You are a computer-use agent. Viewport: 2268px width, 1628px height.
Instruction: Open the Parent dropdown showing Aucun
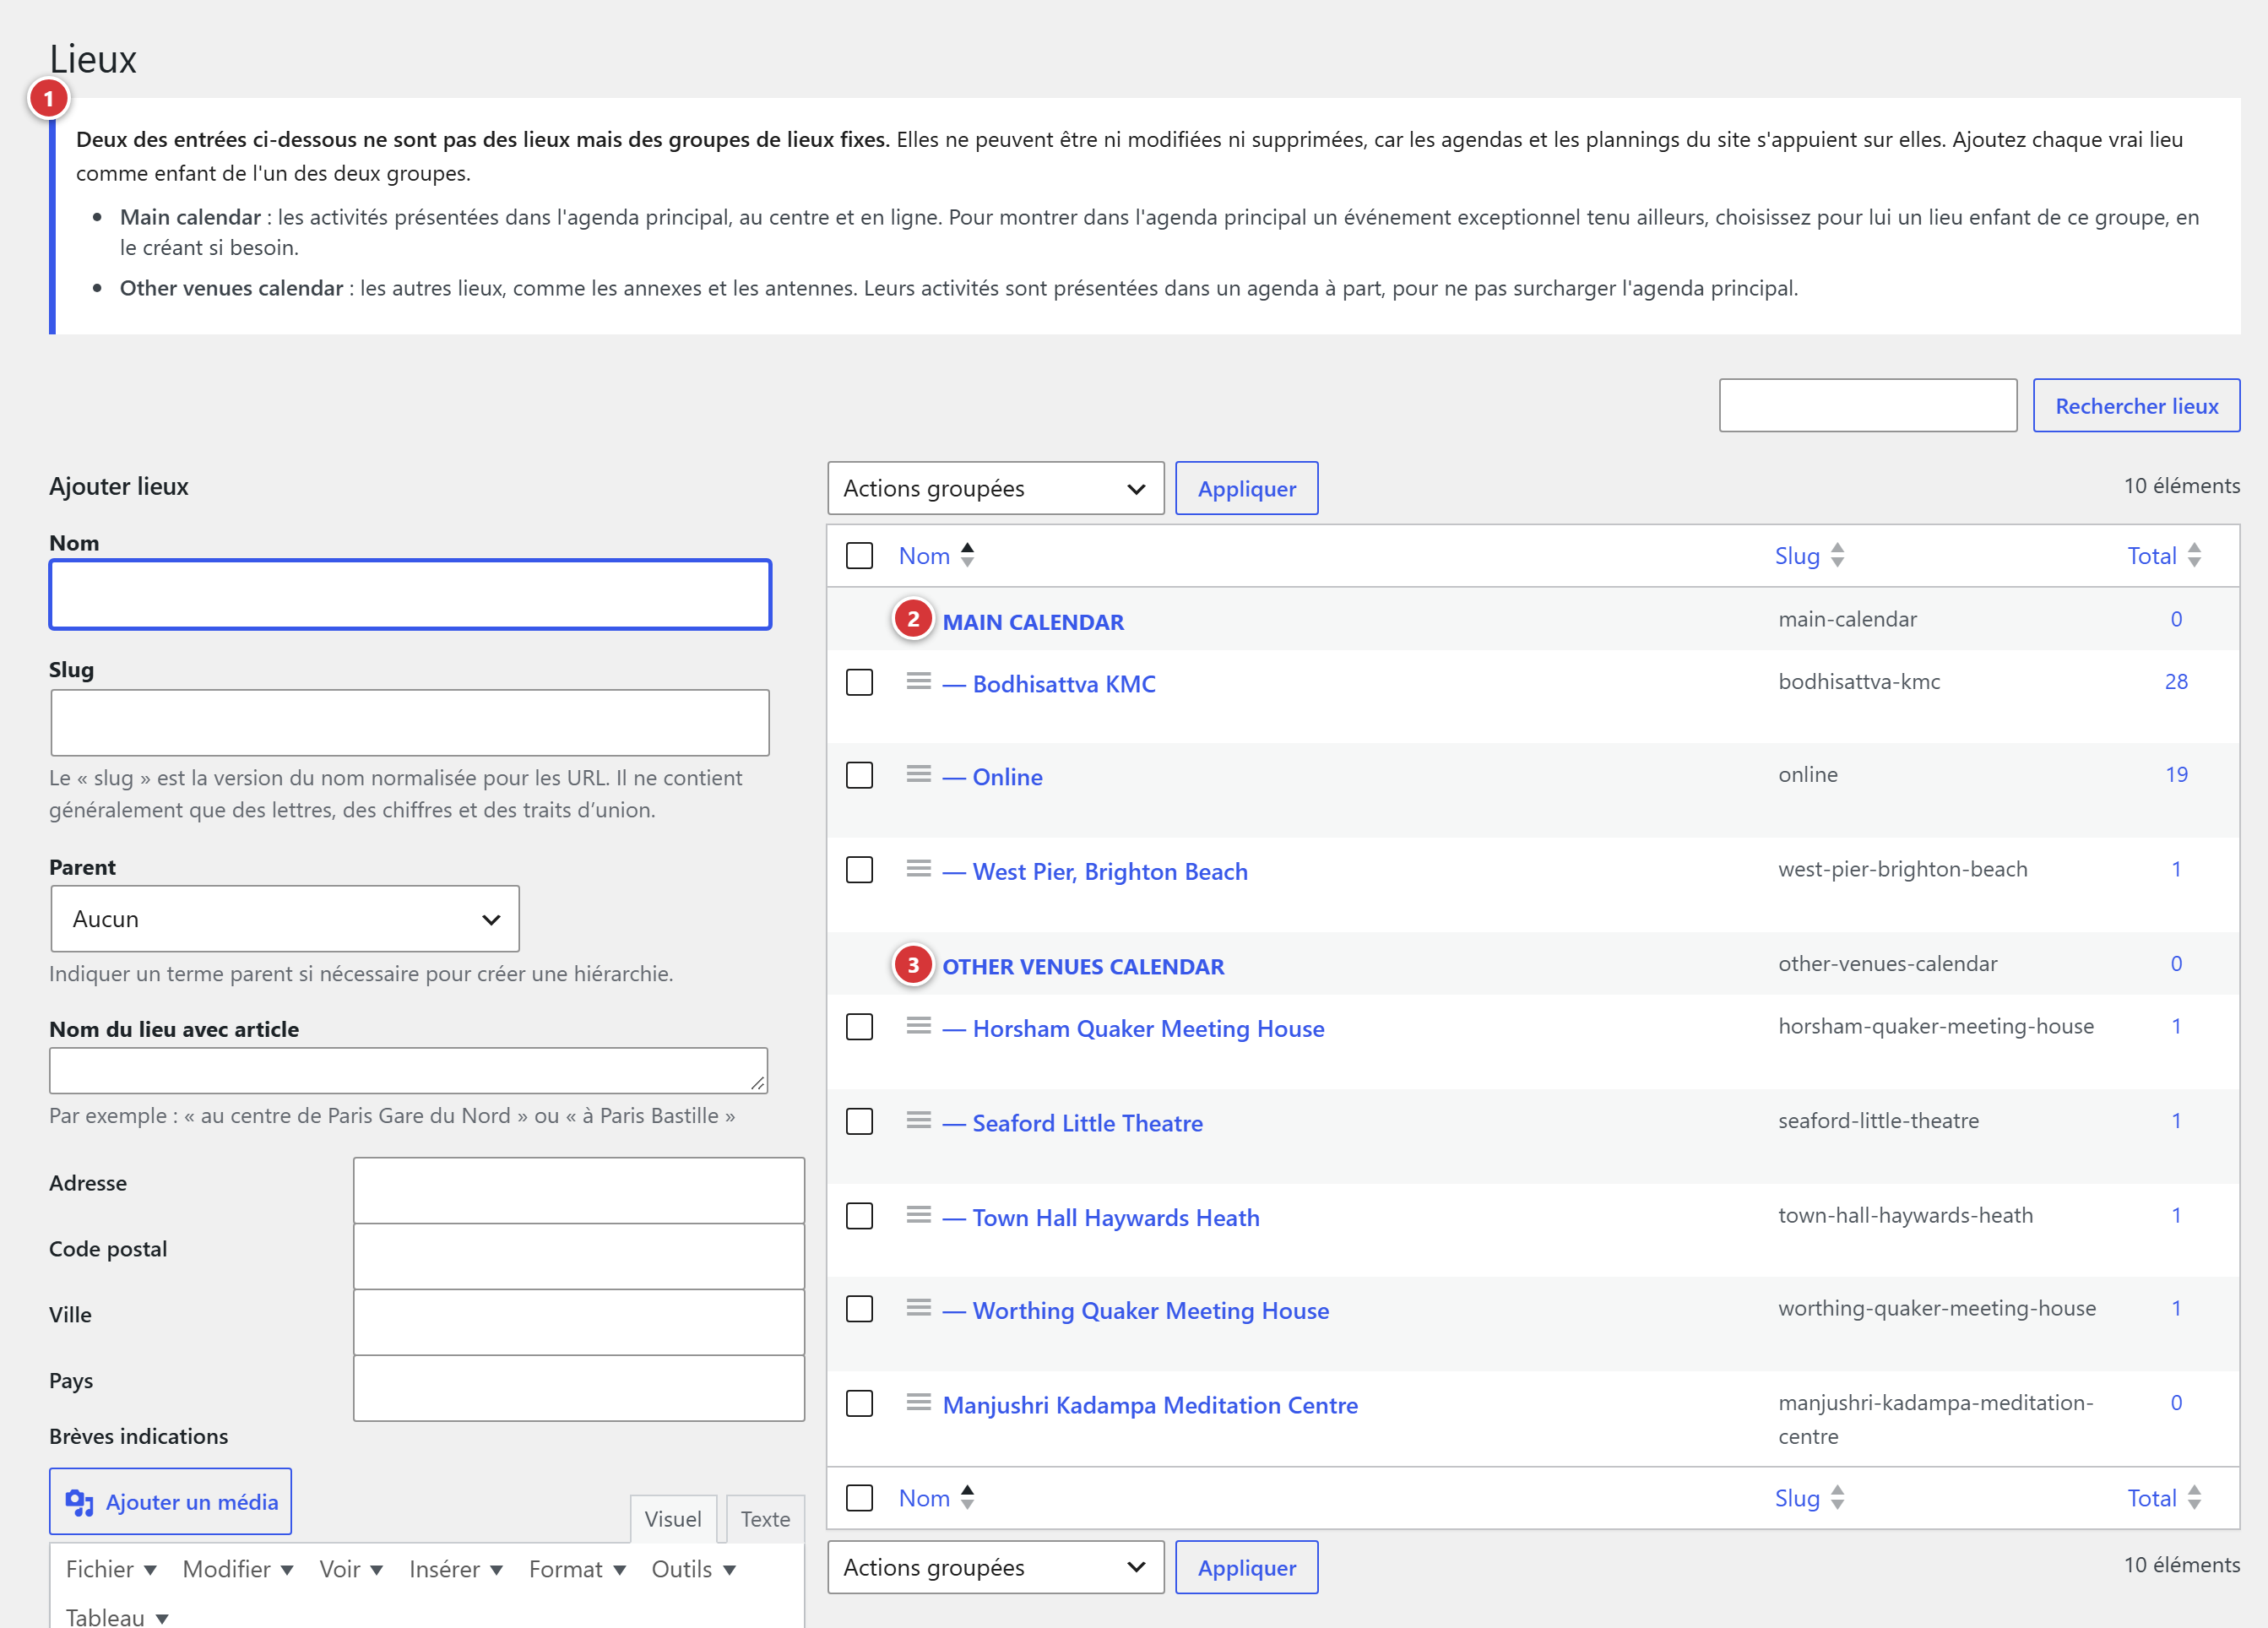(285, 919)
